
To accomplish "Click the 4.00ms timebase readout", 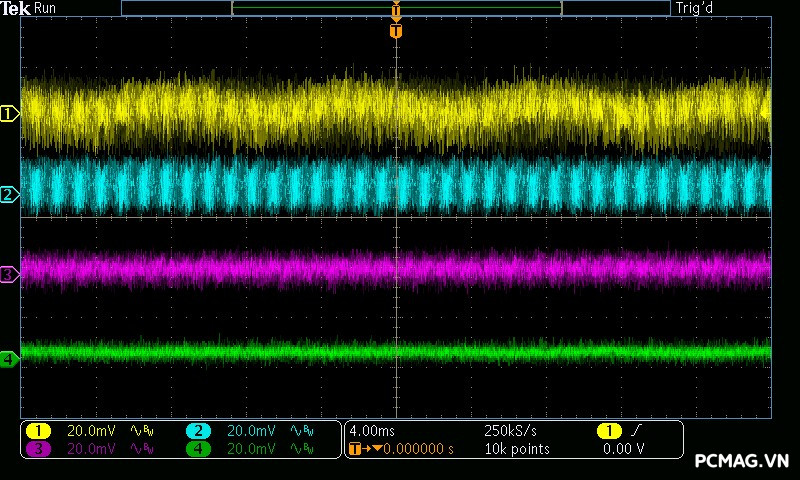I will pos(372,431).
